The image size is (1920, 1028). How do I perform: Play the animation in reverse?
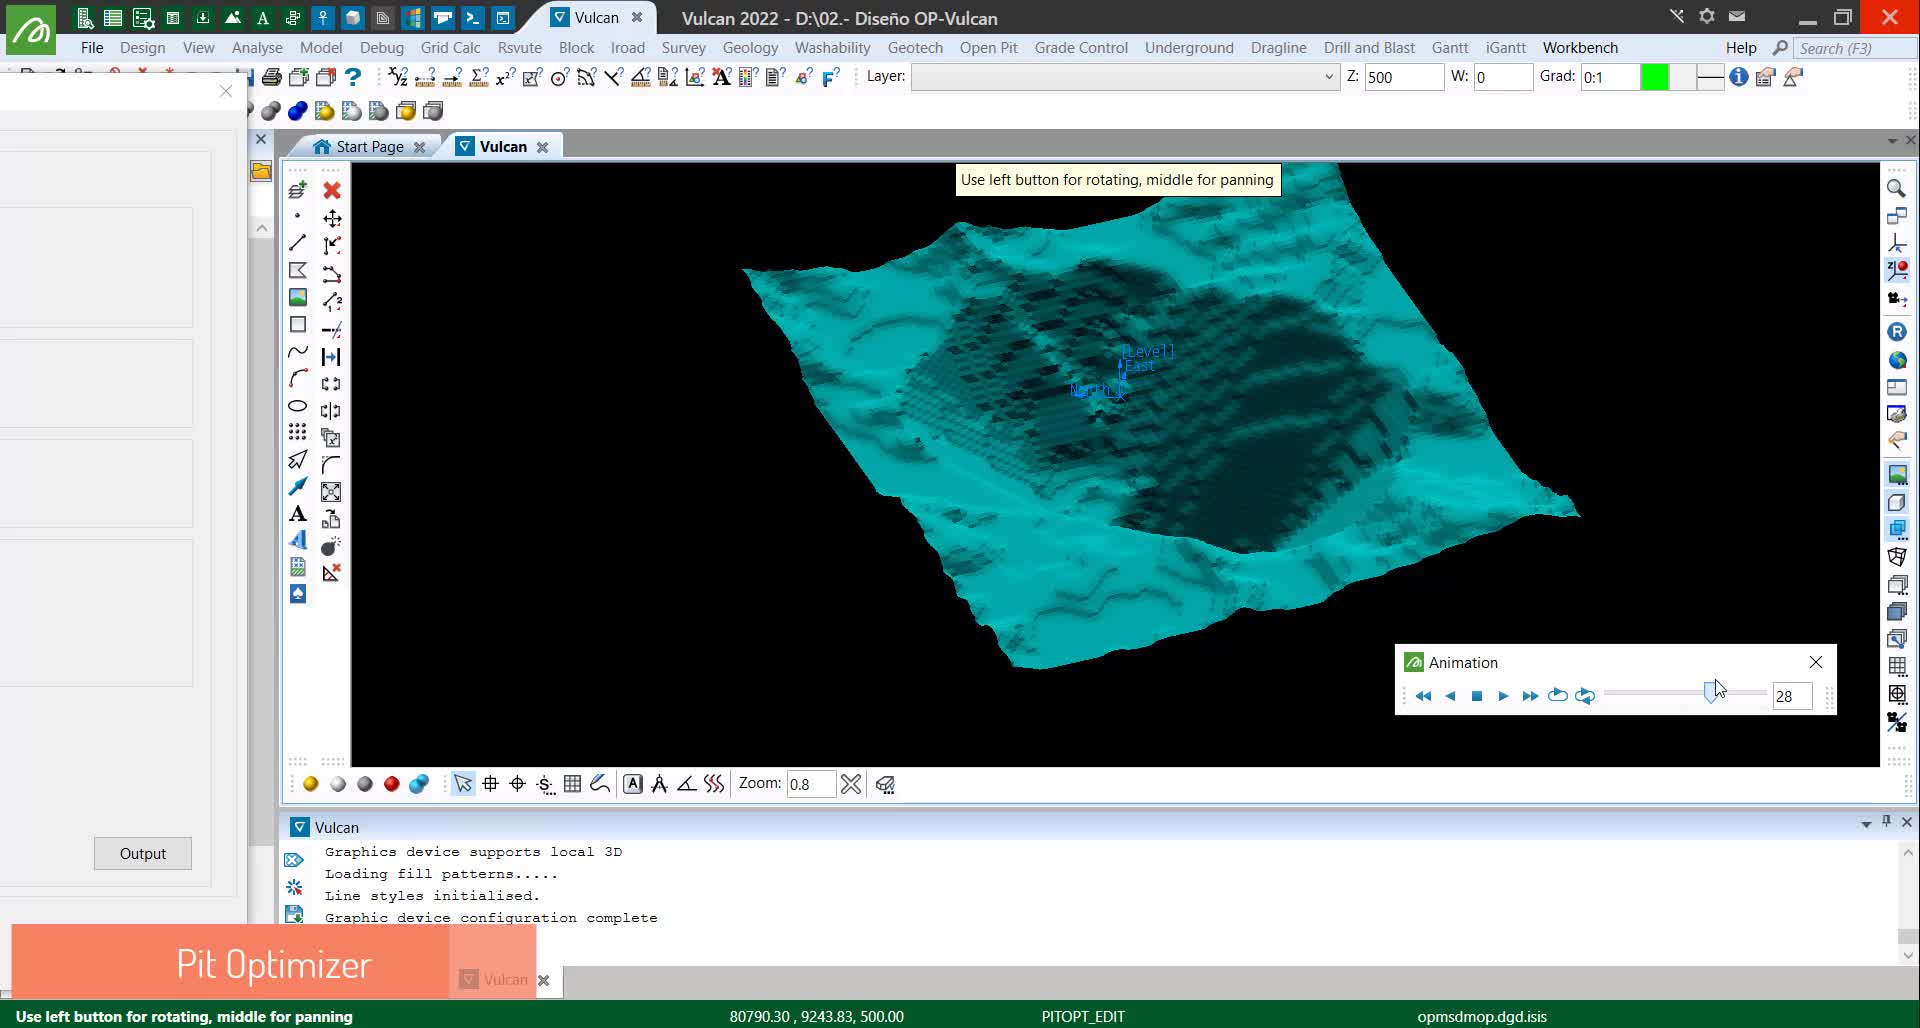coord(1450,696)
